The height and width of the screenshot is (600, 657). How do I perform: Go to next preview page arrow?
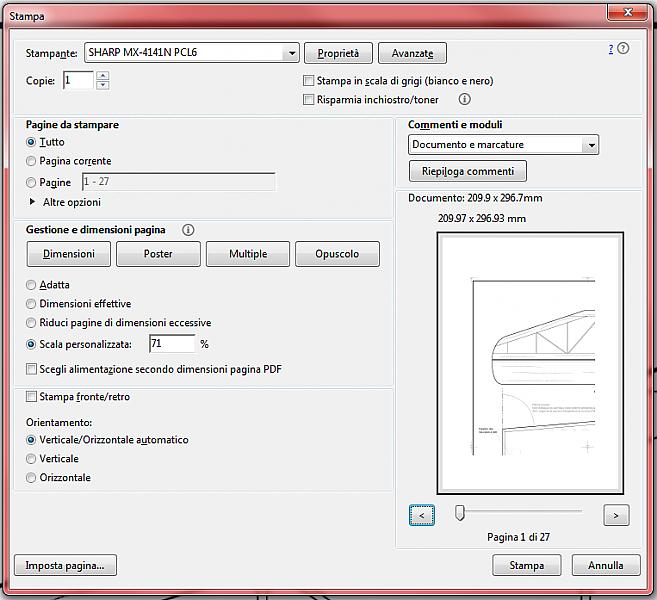pos(616,515)
